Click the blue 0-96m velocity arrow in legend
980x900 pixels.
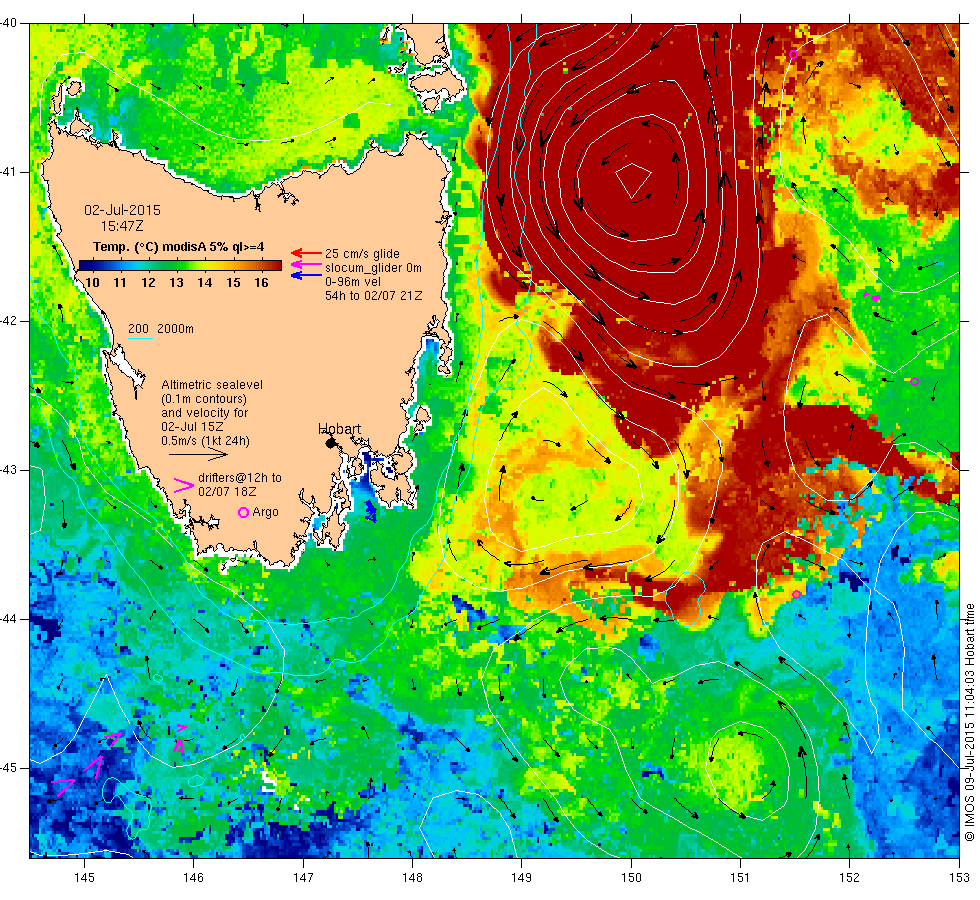click(x=306, y=275)
